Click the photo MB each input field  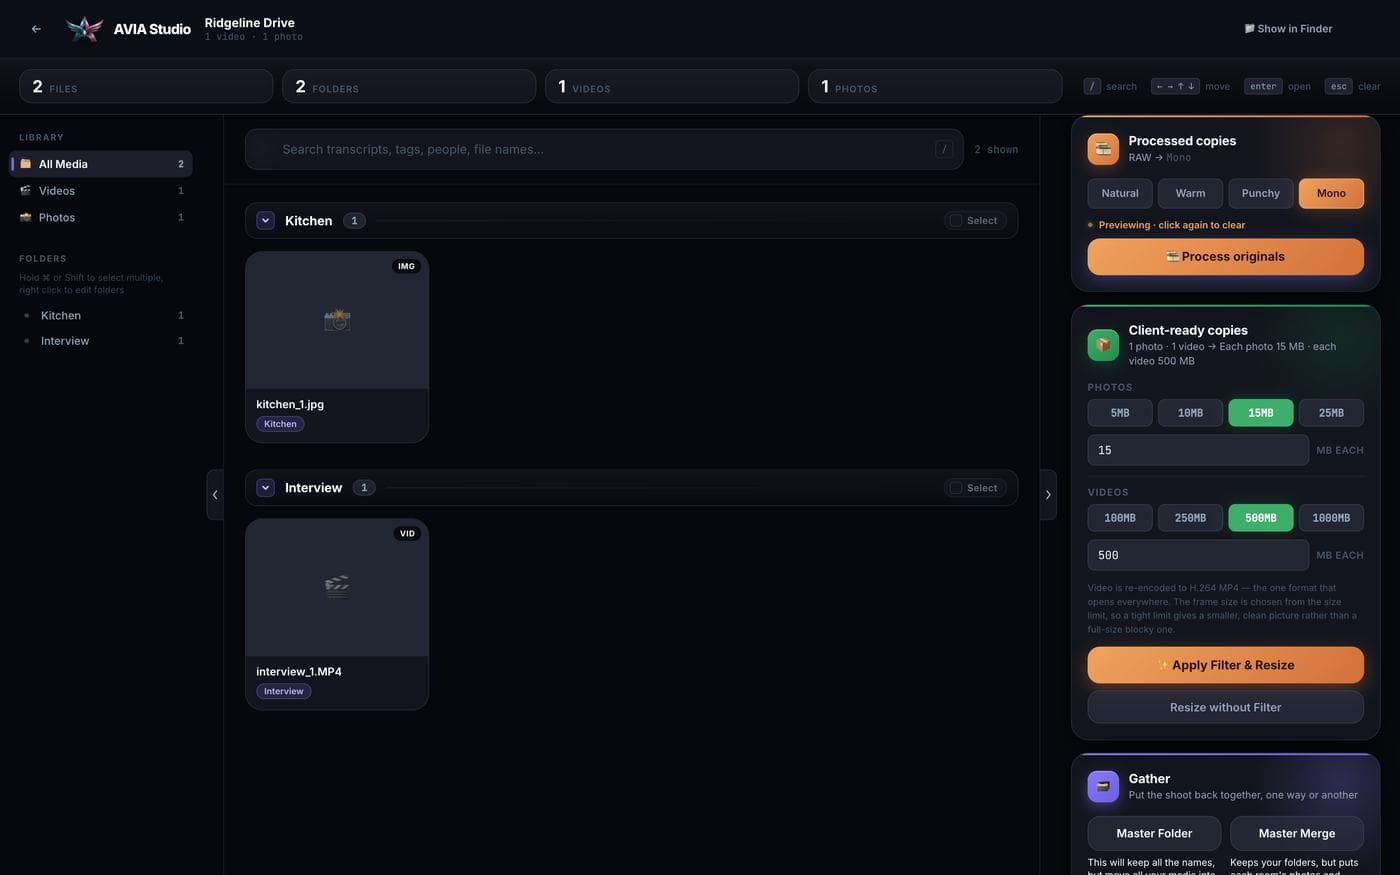pos(1198,450)
